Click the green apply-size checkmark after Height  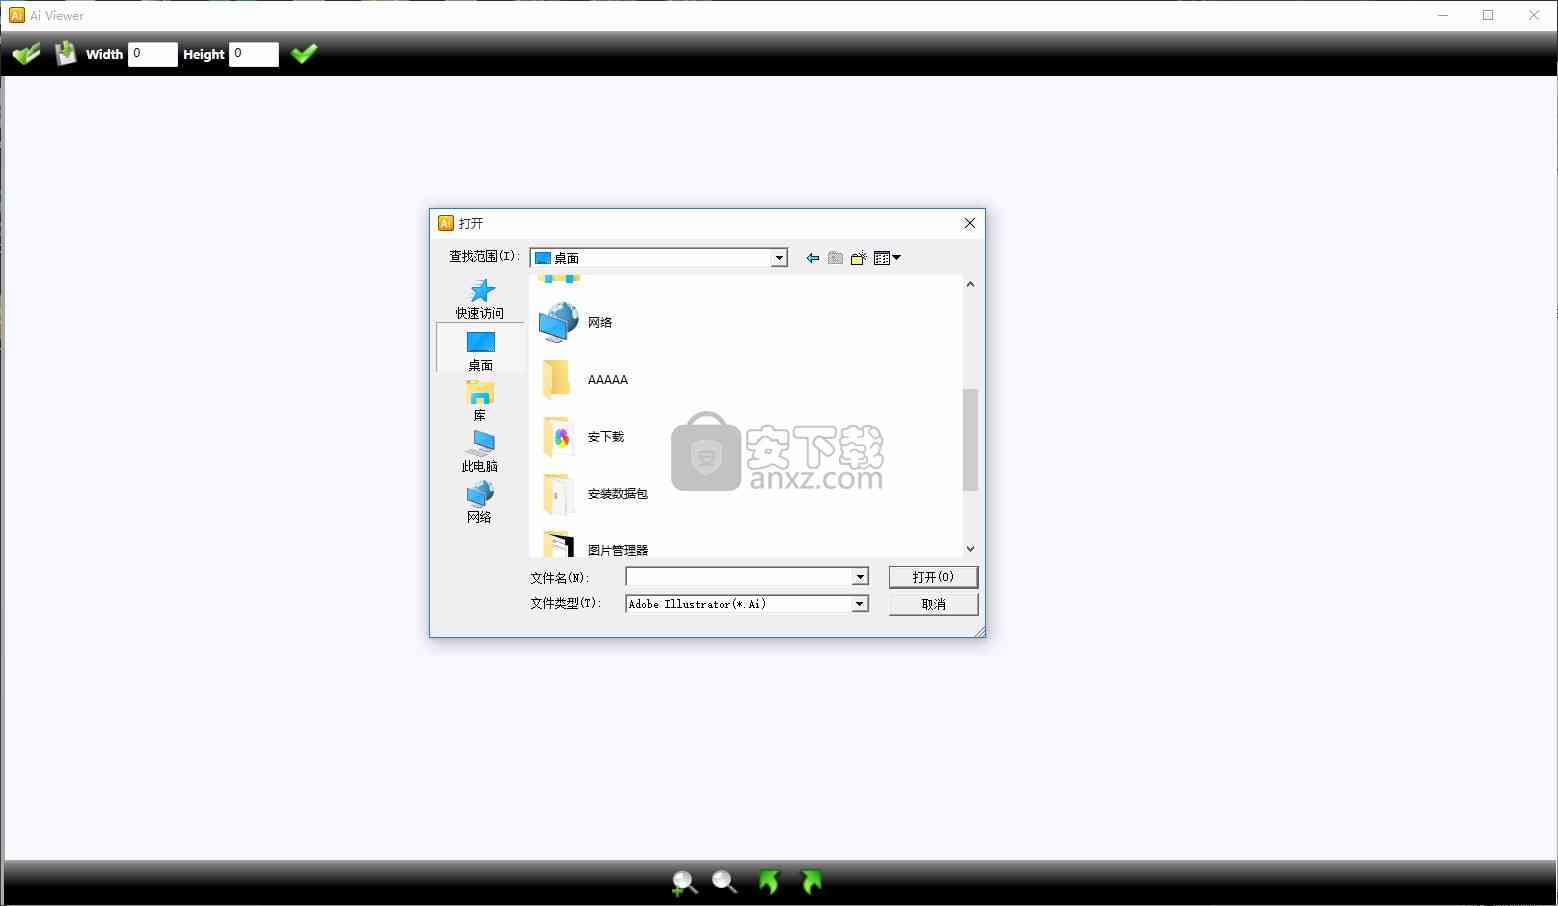pos(304,54)
